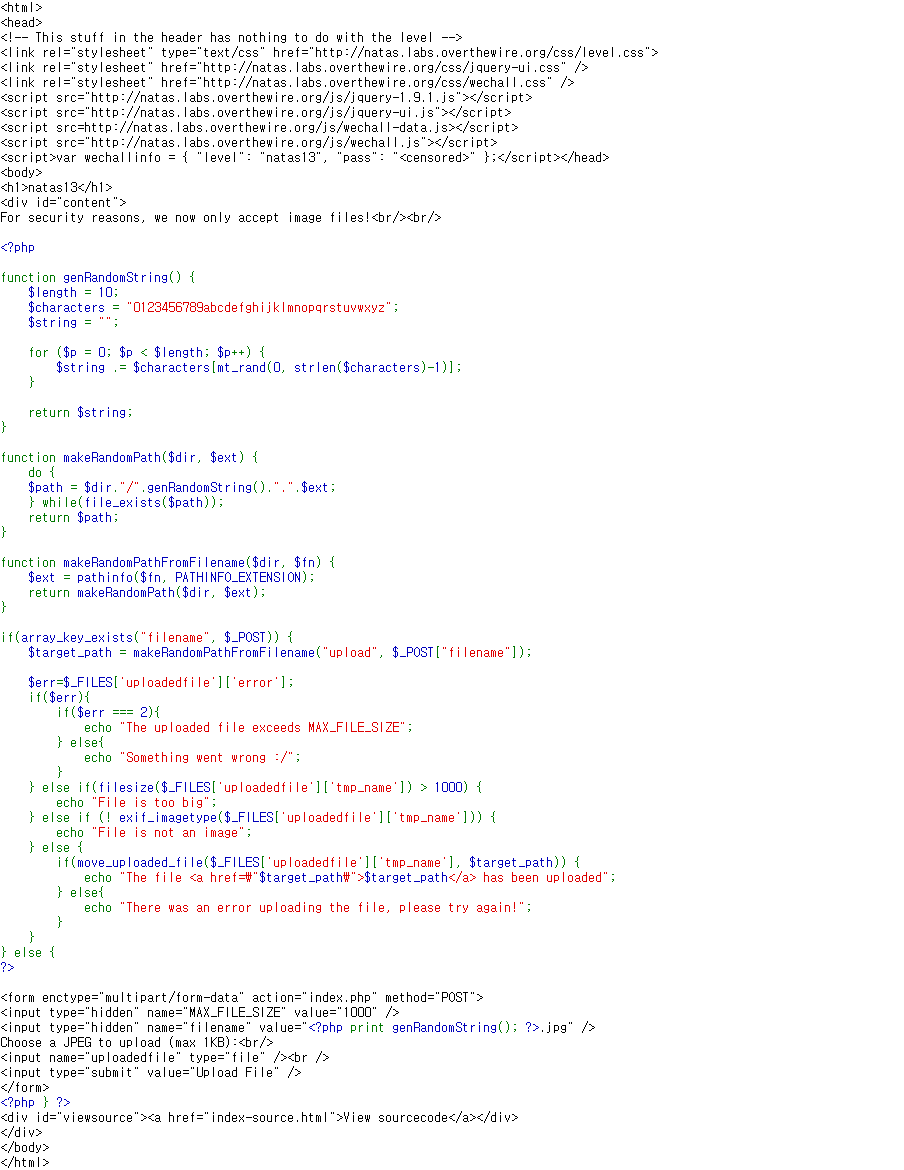Click the move_uploaded_file condition line

(x=318, y=862)
